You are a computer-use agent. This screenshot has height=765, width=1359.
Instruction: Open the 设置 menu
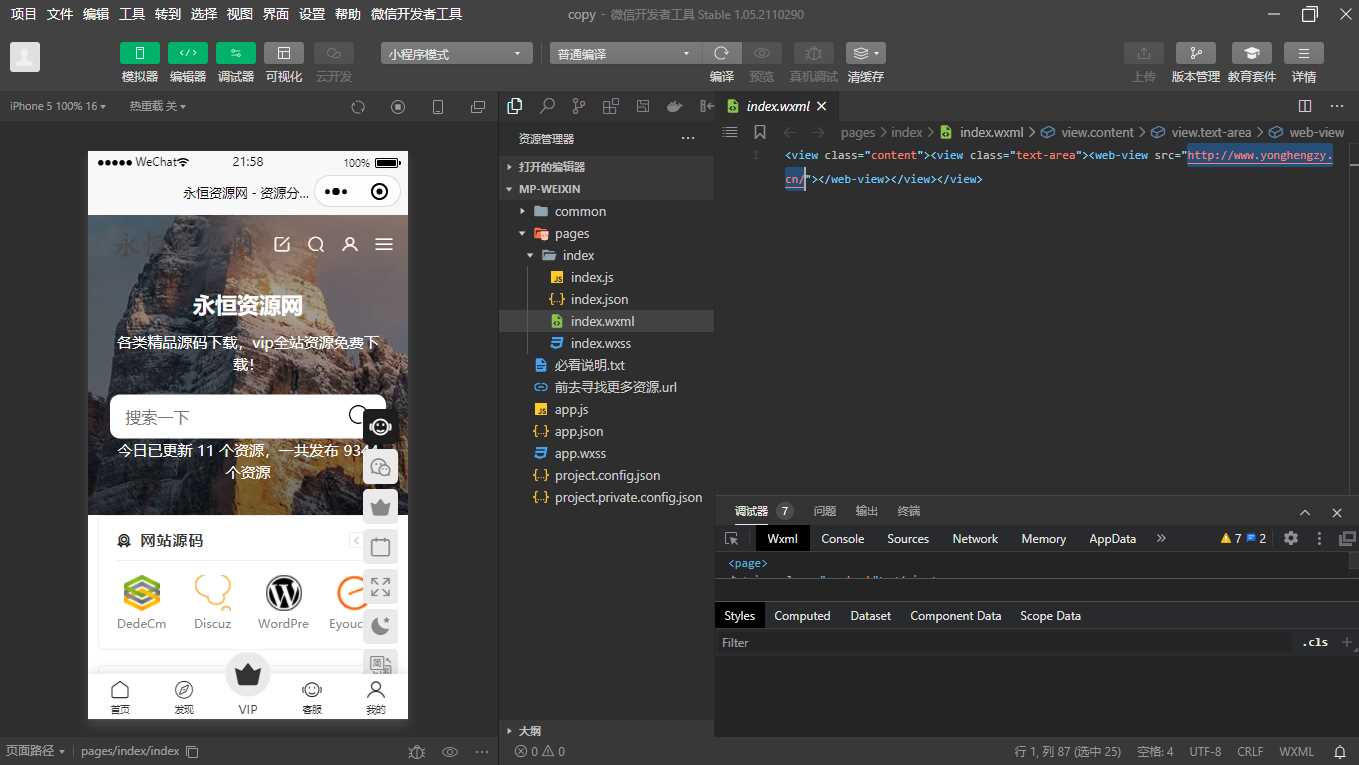311,14
